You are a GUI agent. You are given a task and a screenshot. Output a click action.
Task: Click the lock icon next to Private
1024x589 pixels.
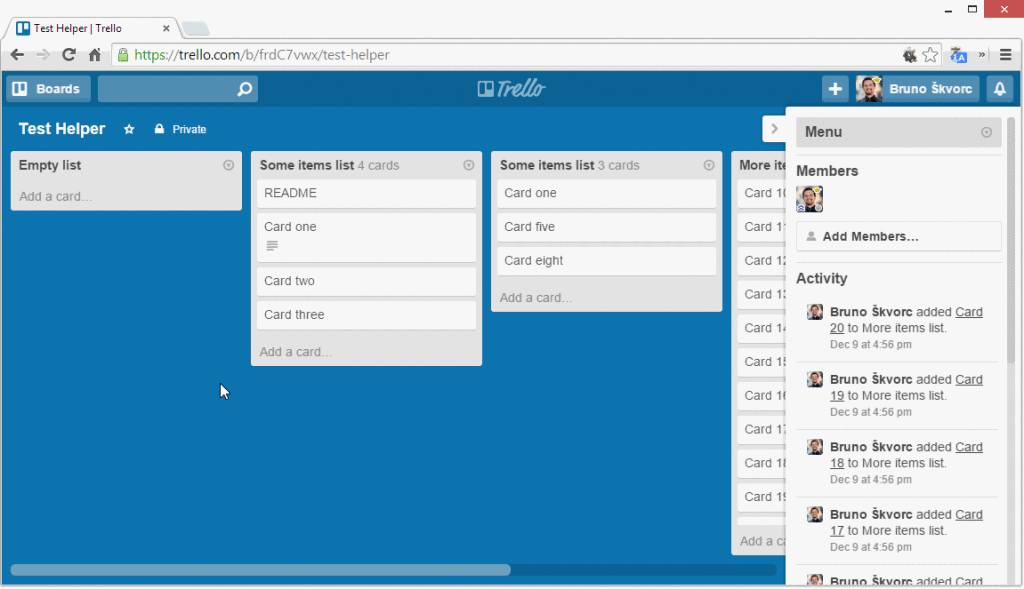pos(160,128)
